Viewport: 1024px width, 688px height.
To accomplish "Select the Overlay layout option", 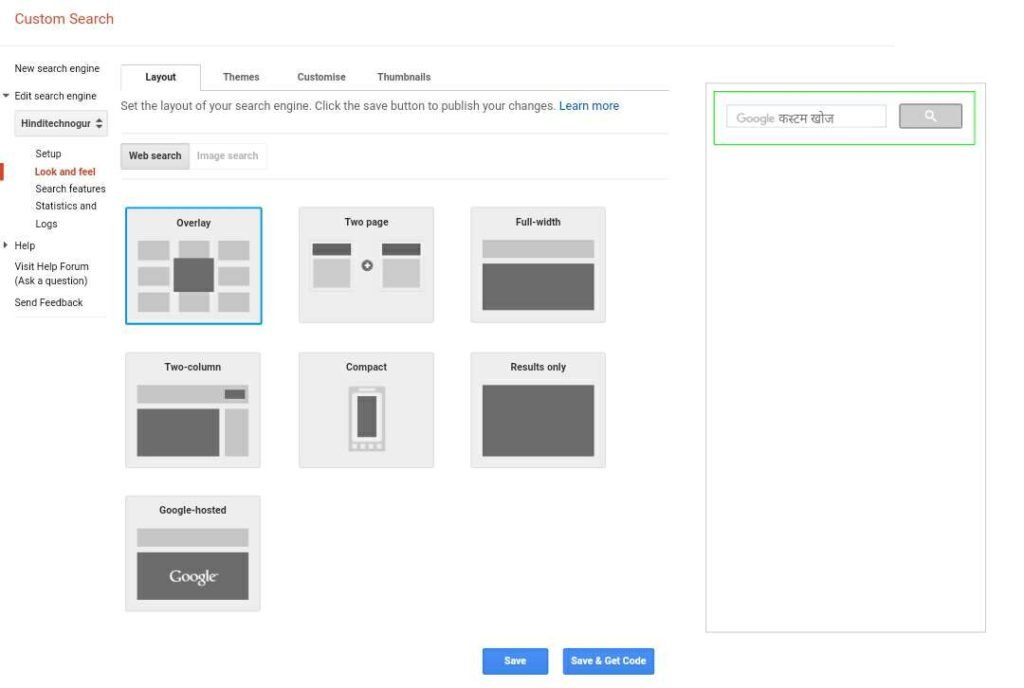I will (x=193, y=266).
